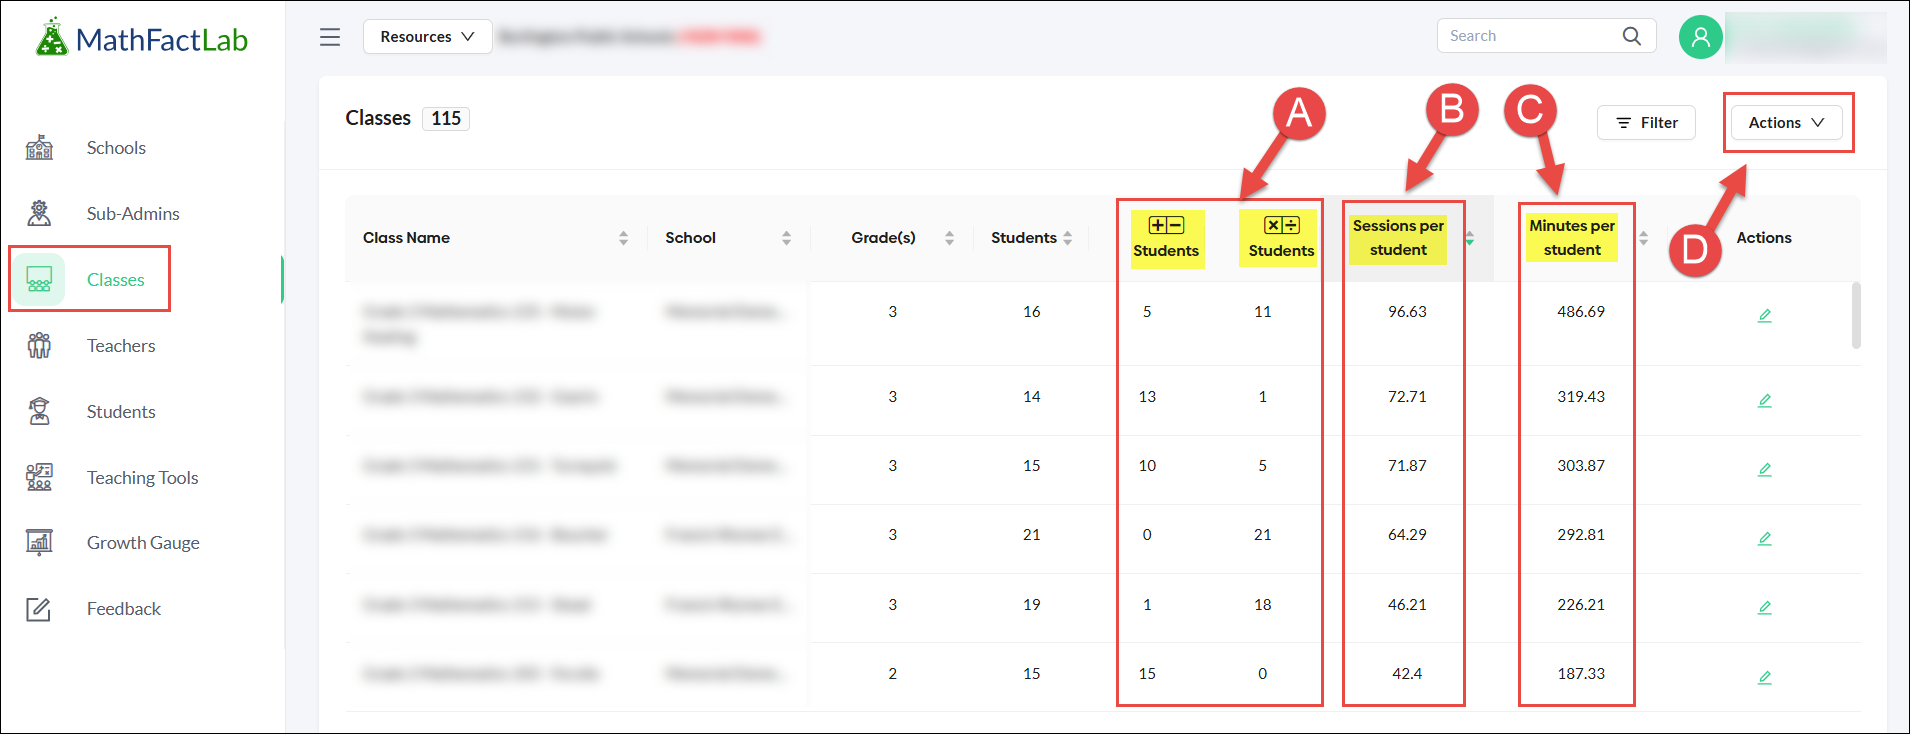
Task: Click the Actions column header text
Action: tap(1764, 238)
